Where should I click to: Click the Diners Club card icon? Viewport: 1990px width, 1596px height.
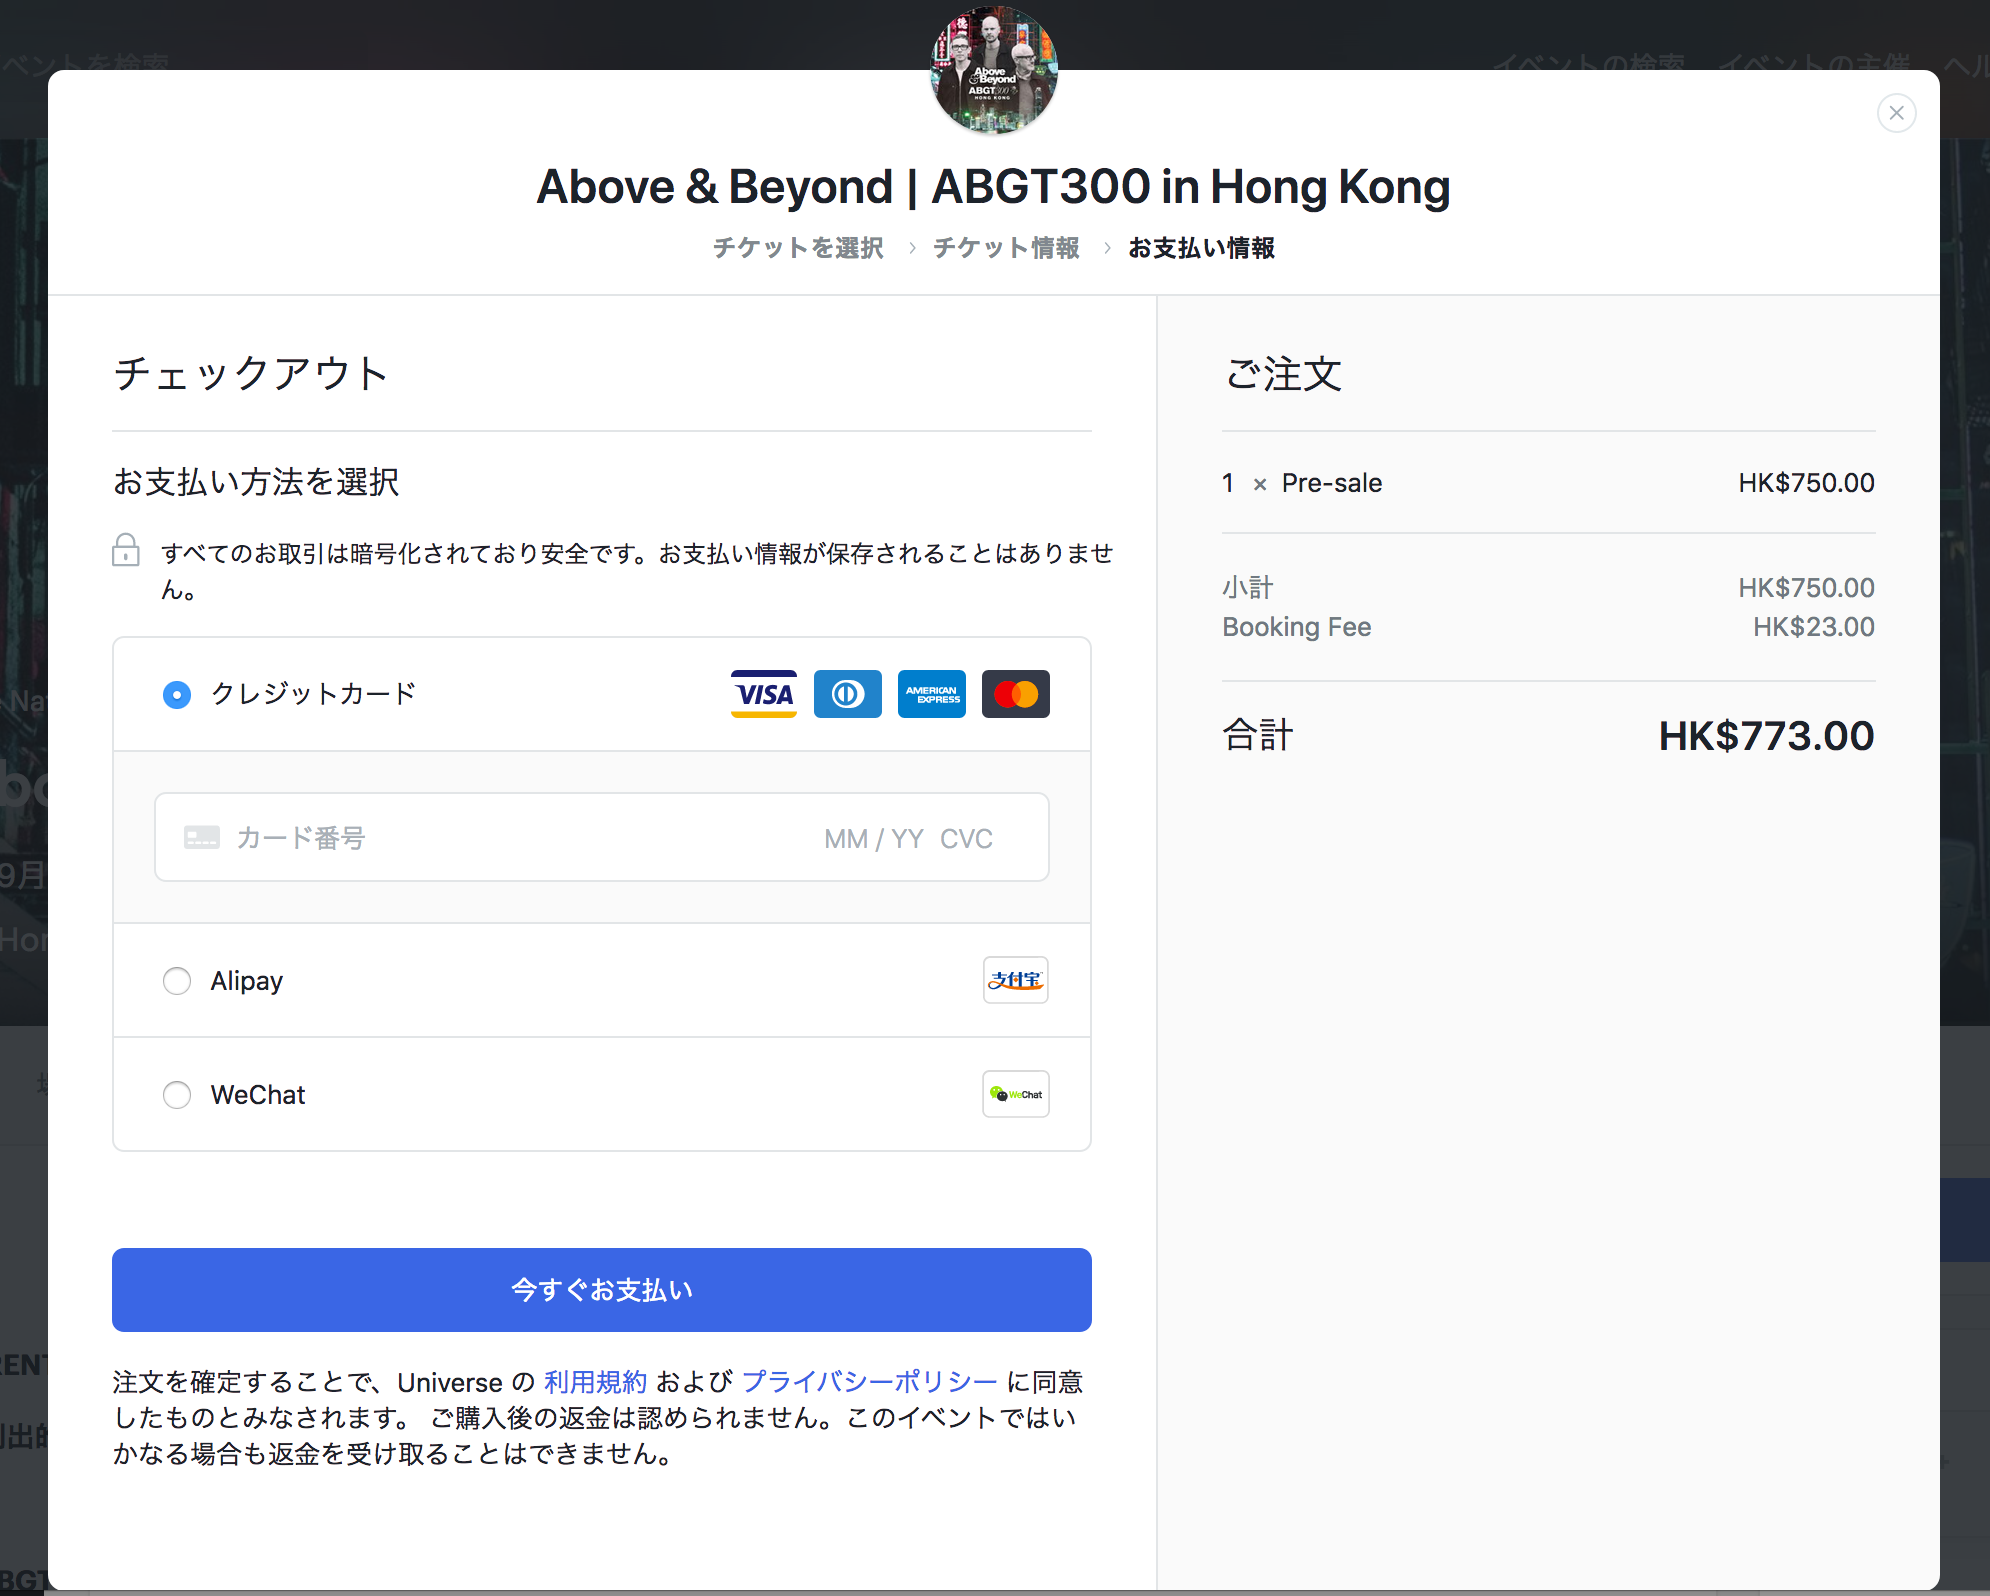[x=848, y=694]
